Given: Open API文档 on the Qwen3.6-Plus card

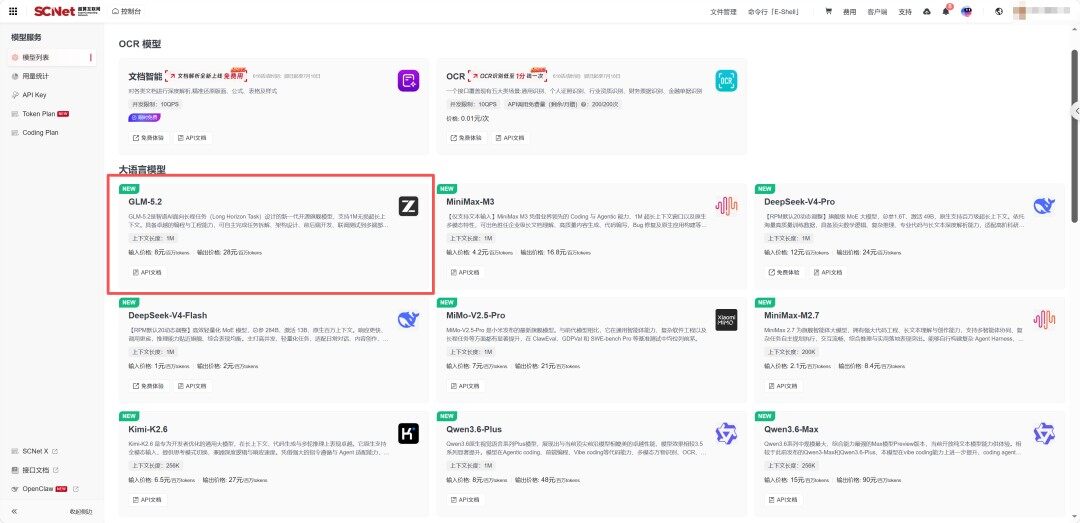Looking at the screenshot, I should [x=466, y=500].
